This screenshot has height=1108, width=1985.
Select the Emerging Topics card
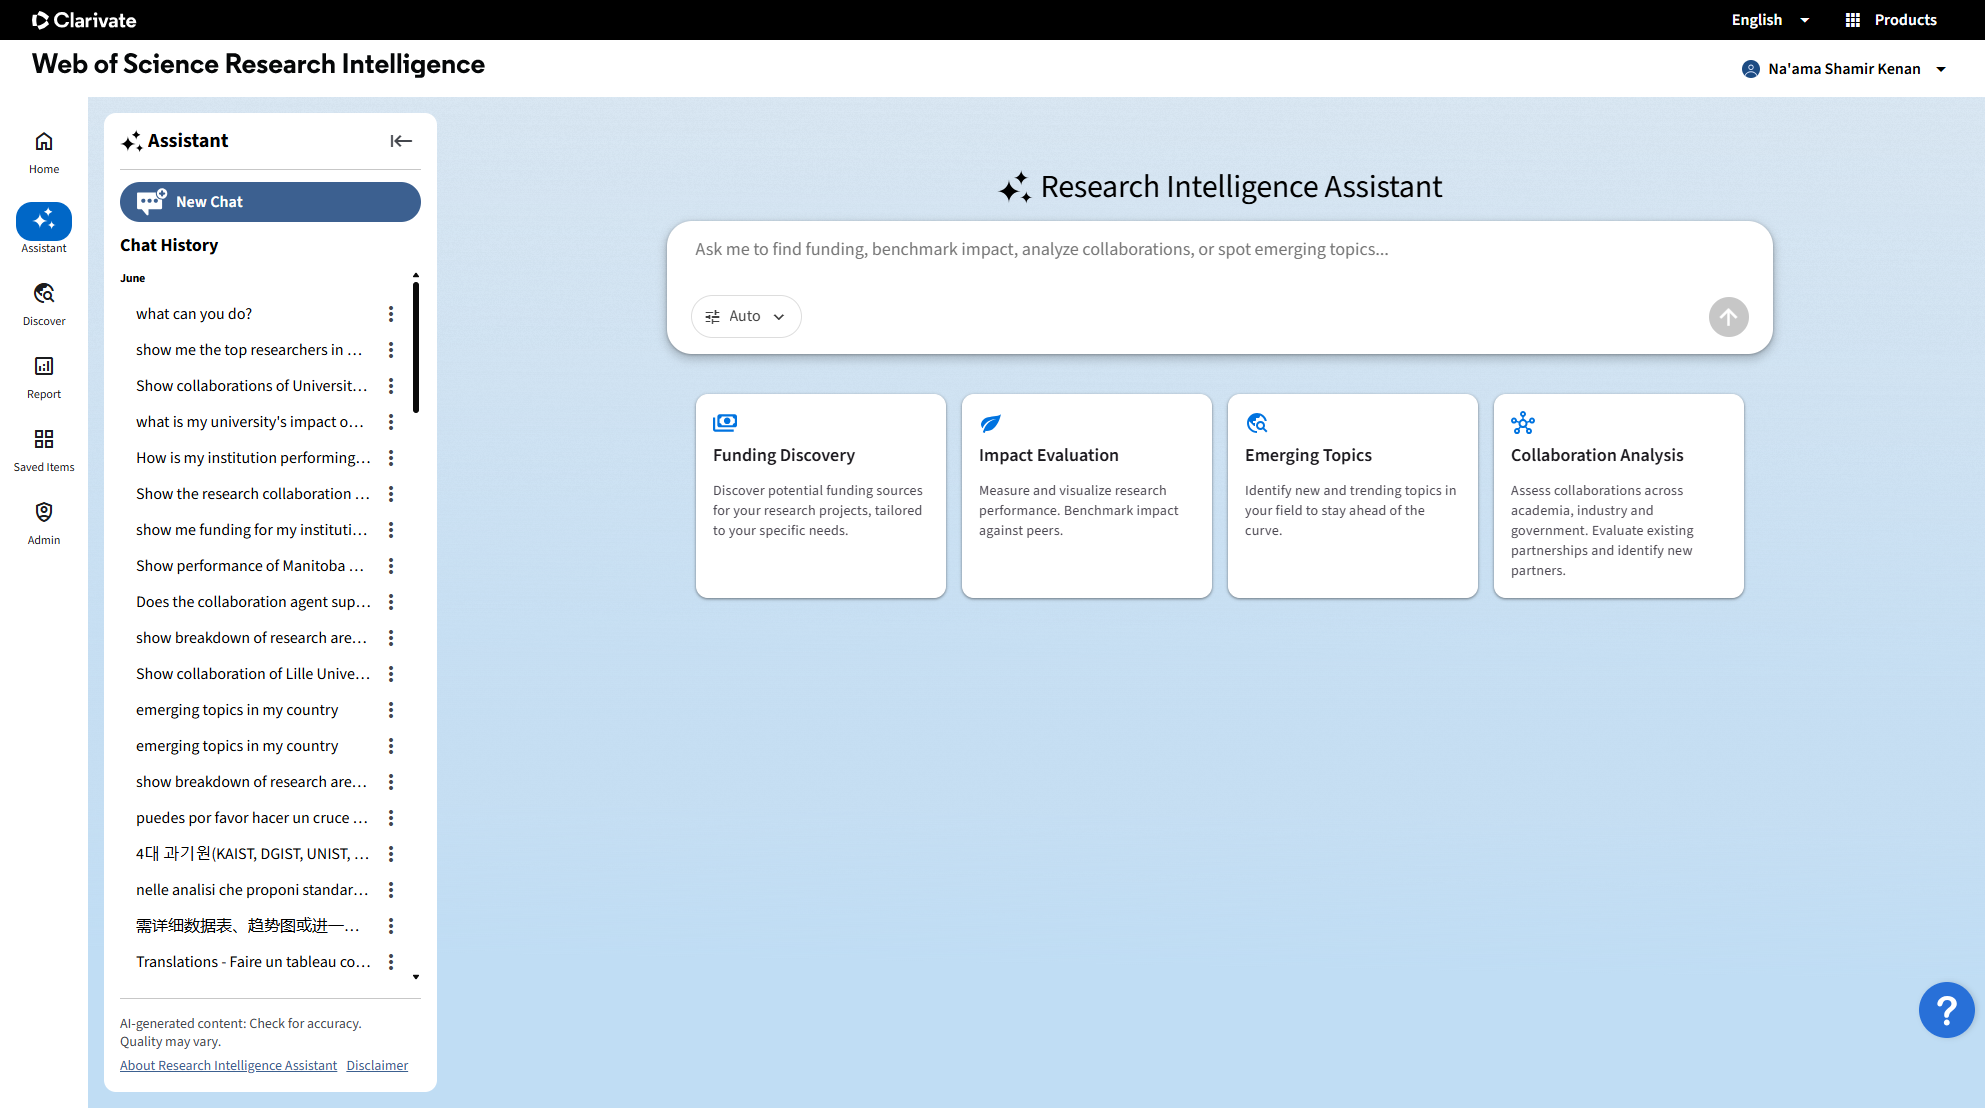(x=1353, y=496)
